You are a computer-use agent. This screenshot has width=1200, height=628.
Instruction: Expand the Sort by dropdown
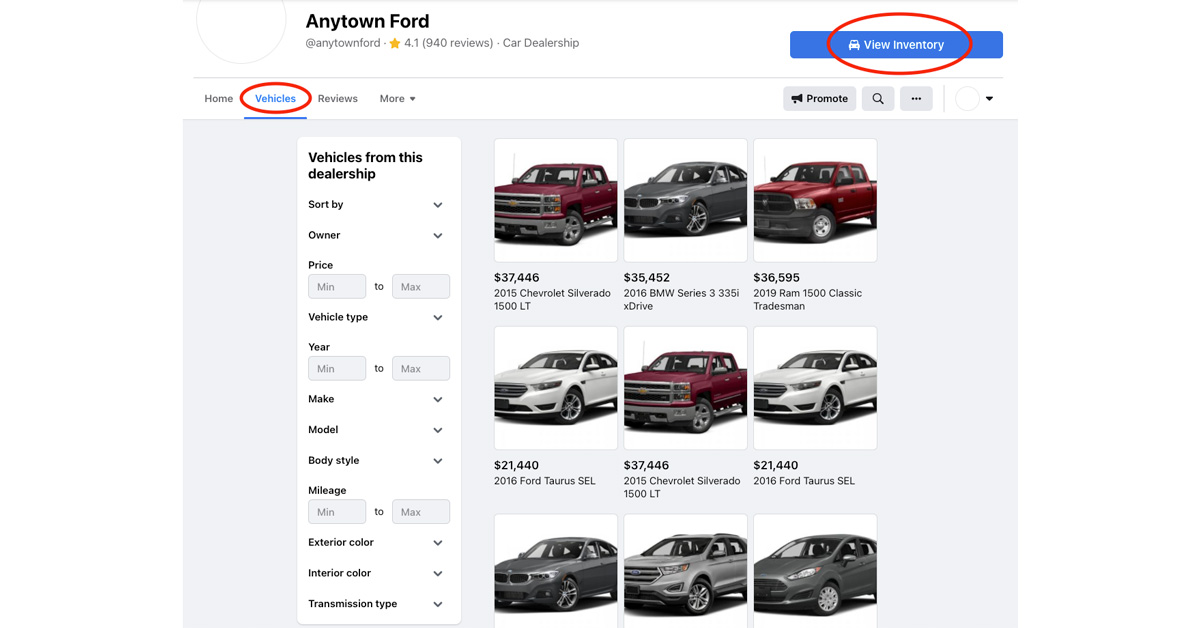tap(437, 204)
